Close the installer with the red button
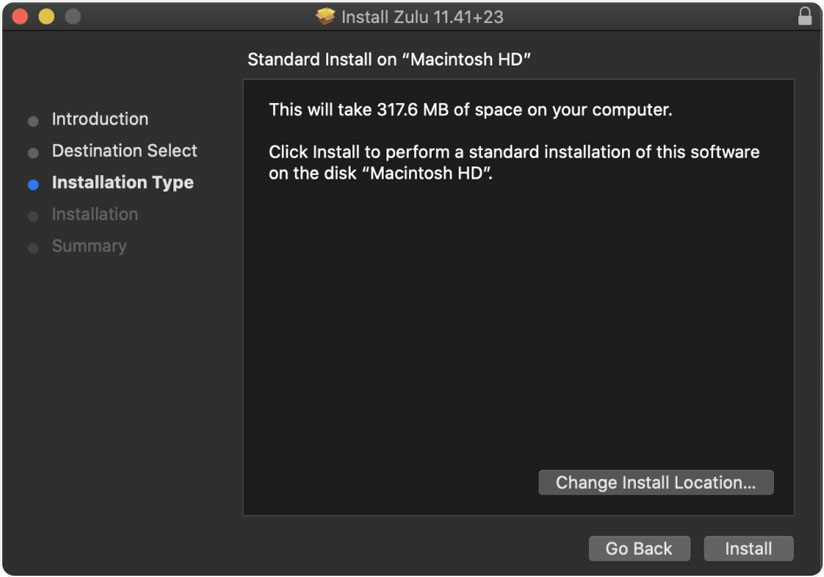The height and width of the screenshot is (577, 824). pyautogui.click(x=20, y=17)
